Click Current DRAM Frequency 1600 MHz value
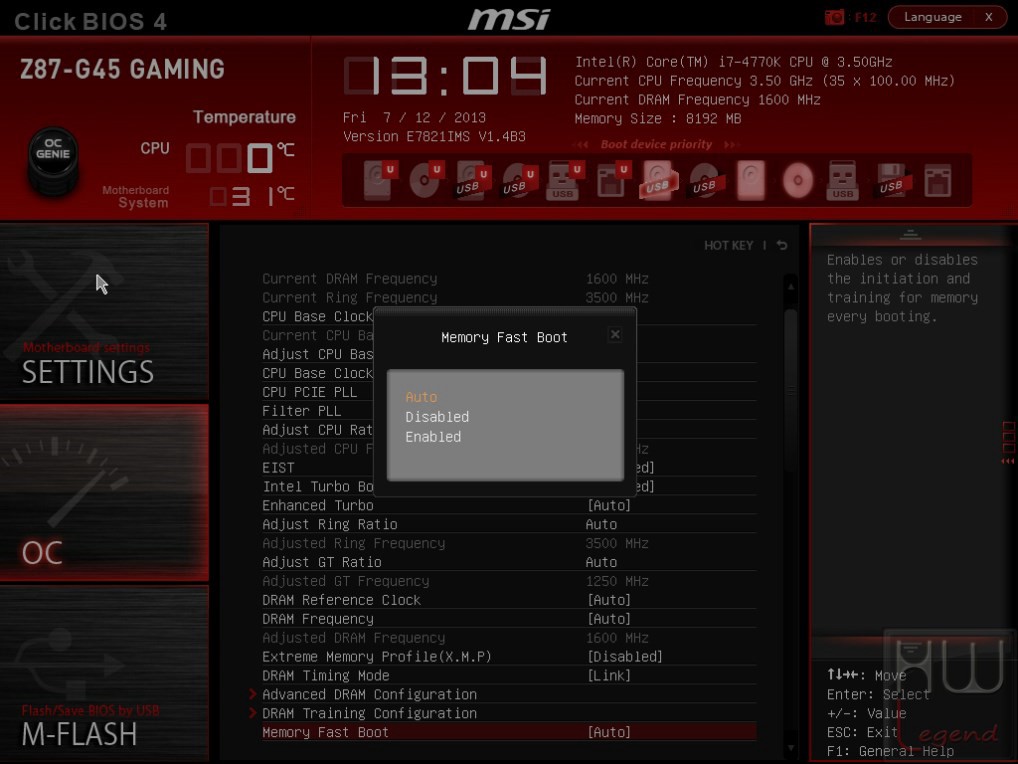This screenshot has height=764, width=1018. tap(617, 278)
